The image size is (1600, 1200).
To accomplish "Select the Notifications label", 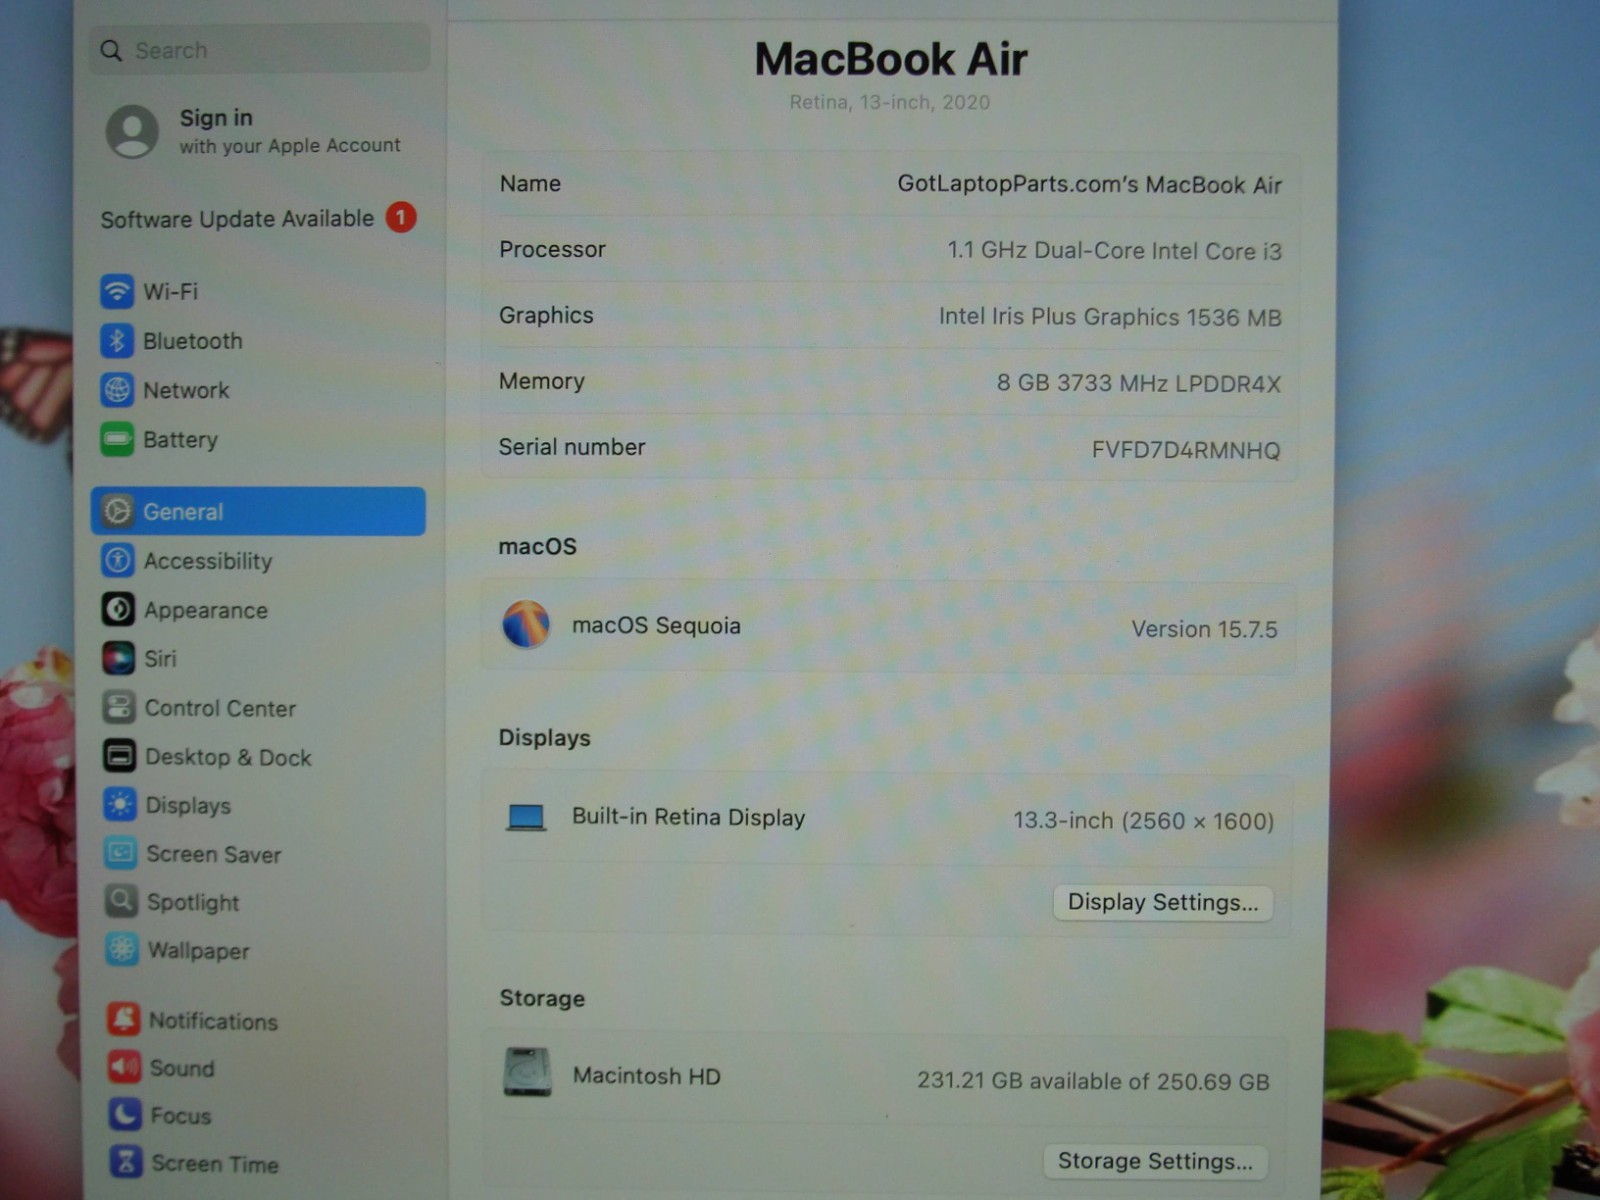I will 213,1020.
